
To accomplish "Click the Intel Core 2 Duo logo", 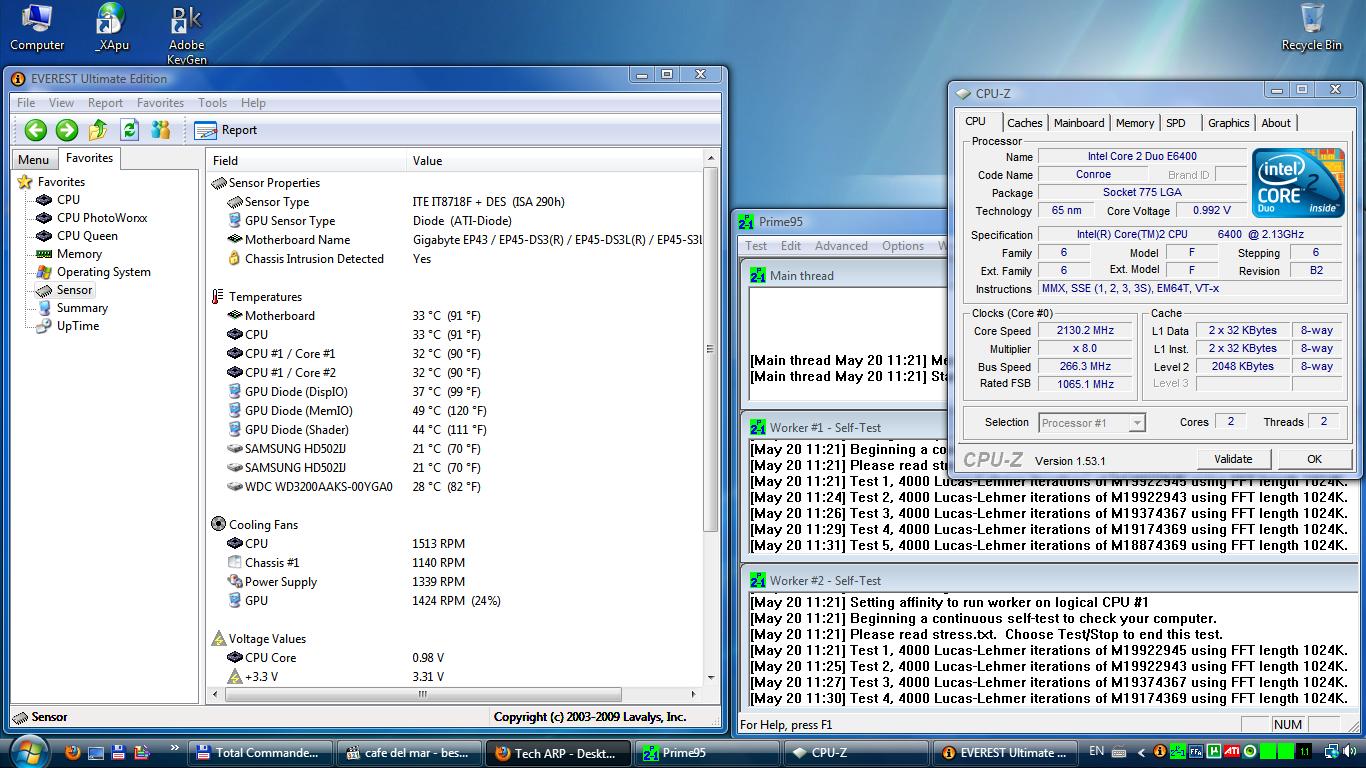I will pyautogui.click(x=1298, y=183).
